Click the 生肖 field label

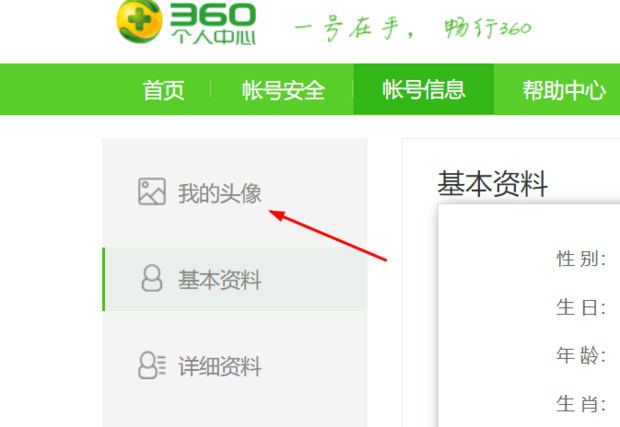coord(581,404)
